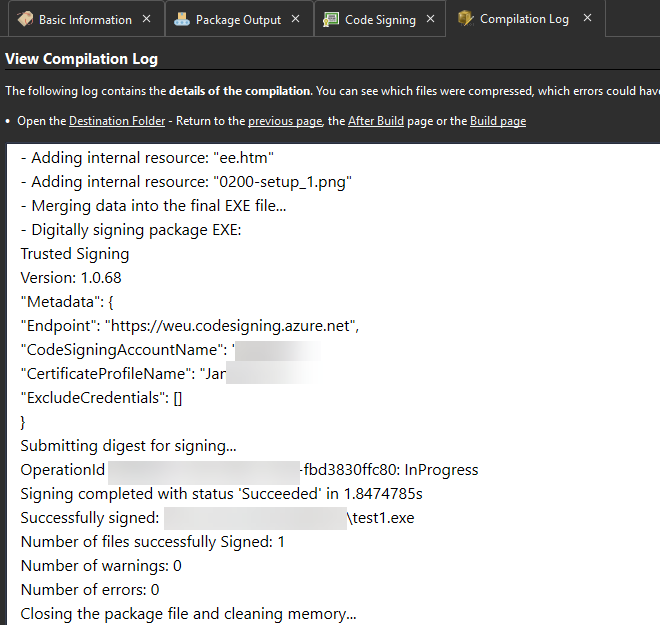Screen dimensions: 660x625
Task: Click the Azure endpoint URL log line
Action: [x=190, y=326]
